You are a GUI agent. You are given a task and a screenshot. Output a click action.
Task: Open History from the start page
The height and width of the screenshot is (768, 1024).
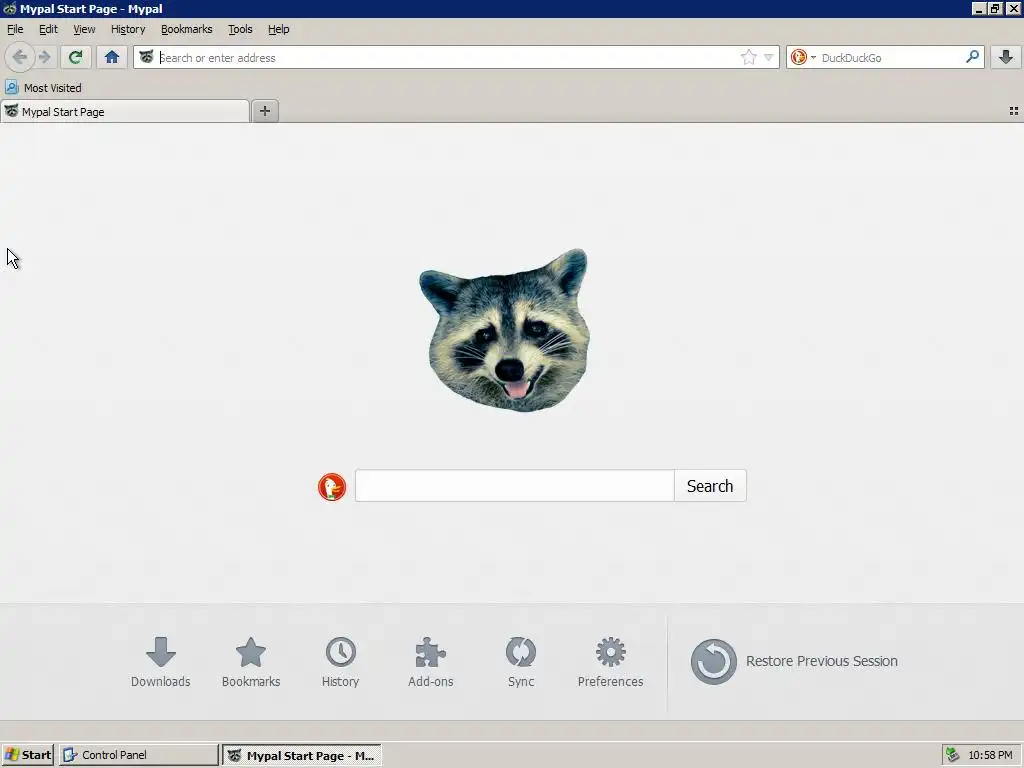click(x=340, y=662)
